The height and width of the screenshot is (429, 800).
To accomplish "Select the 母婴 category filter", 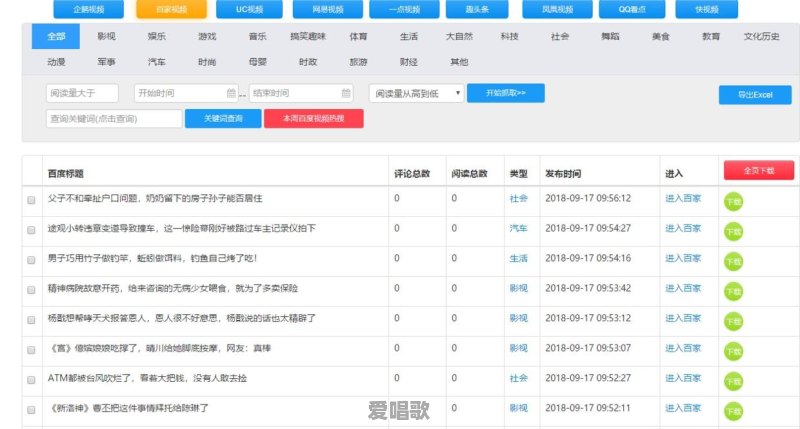I will click(x=258, y=62).
